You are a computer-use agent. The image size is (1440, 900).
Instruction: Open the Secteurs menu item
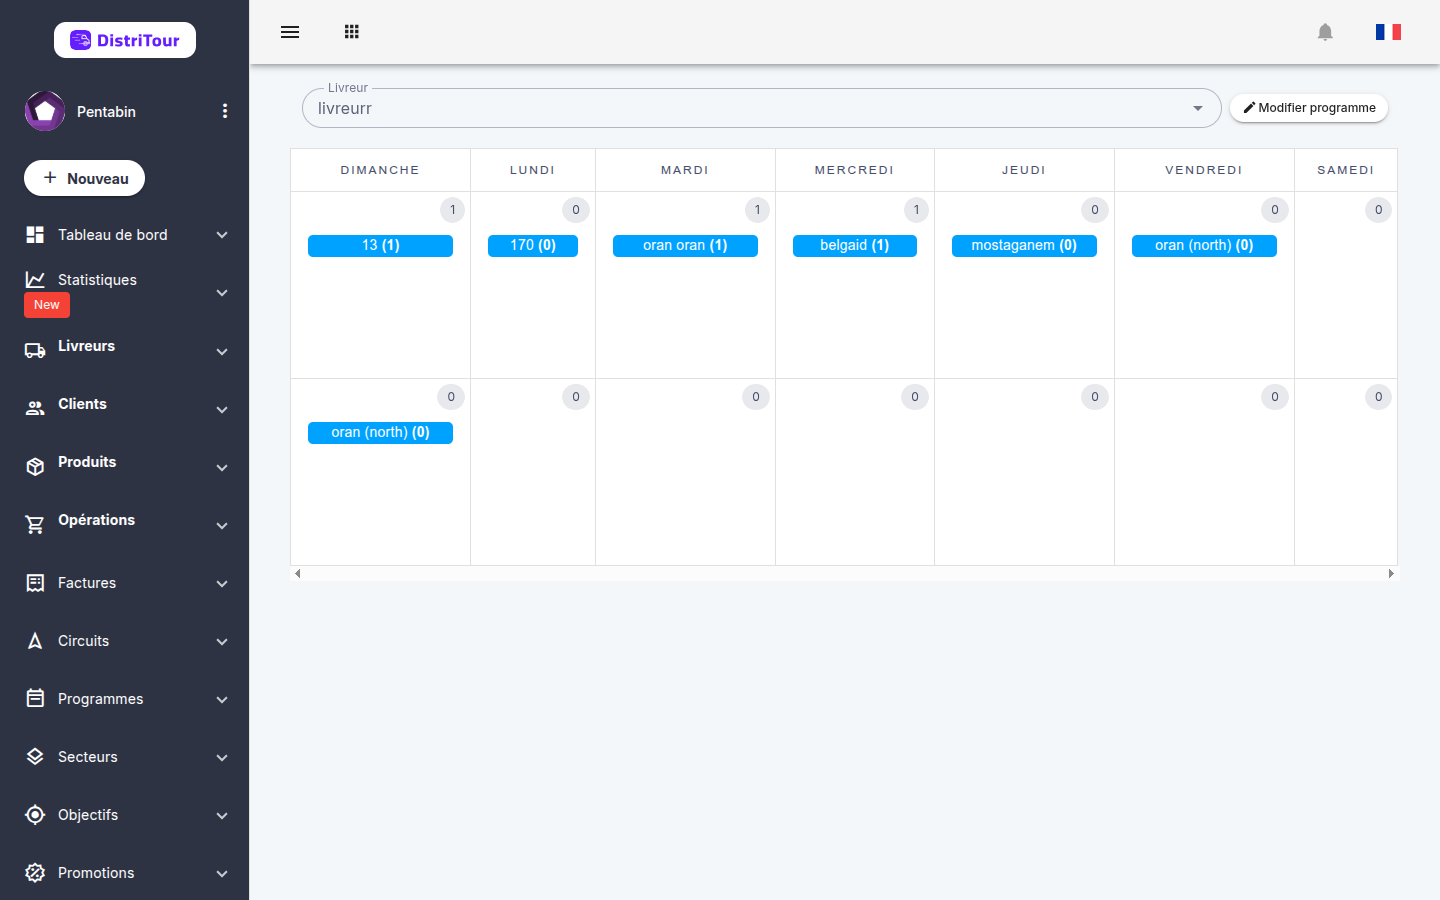point(125,757)
